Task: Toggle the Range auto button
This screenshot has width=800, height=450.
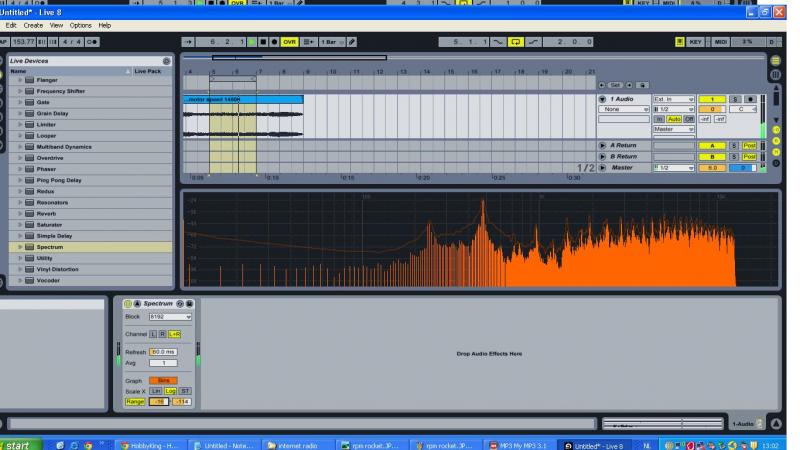Action: (135, 402)
